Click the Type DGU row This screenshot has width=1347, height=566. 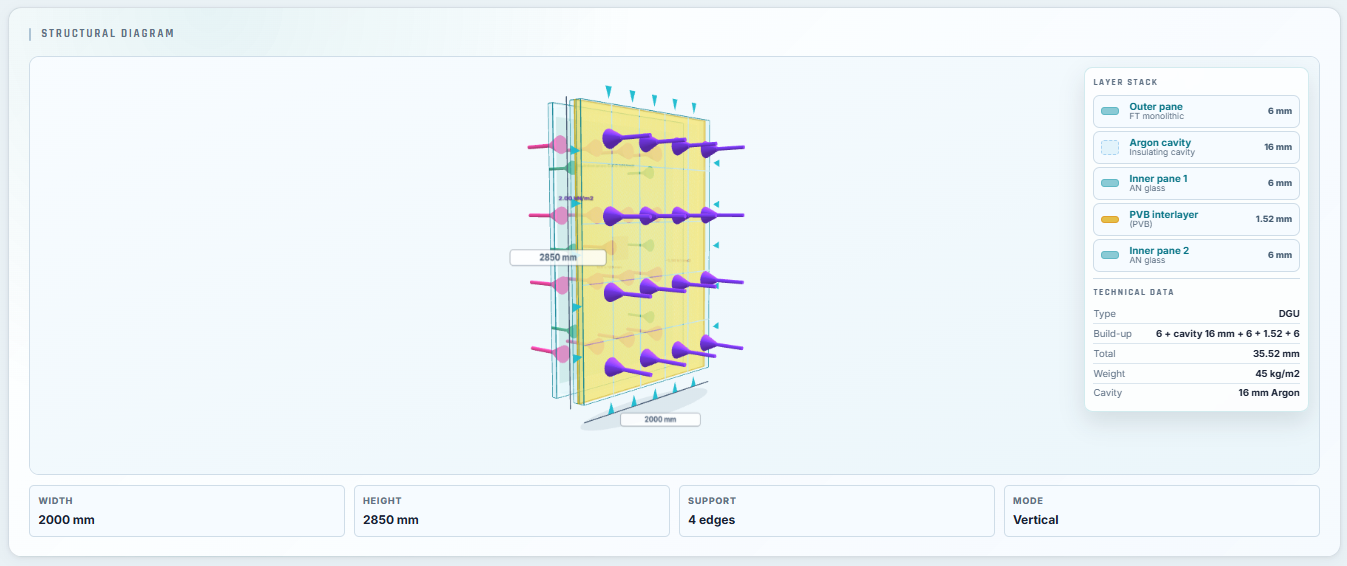pos(1196,314)
